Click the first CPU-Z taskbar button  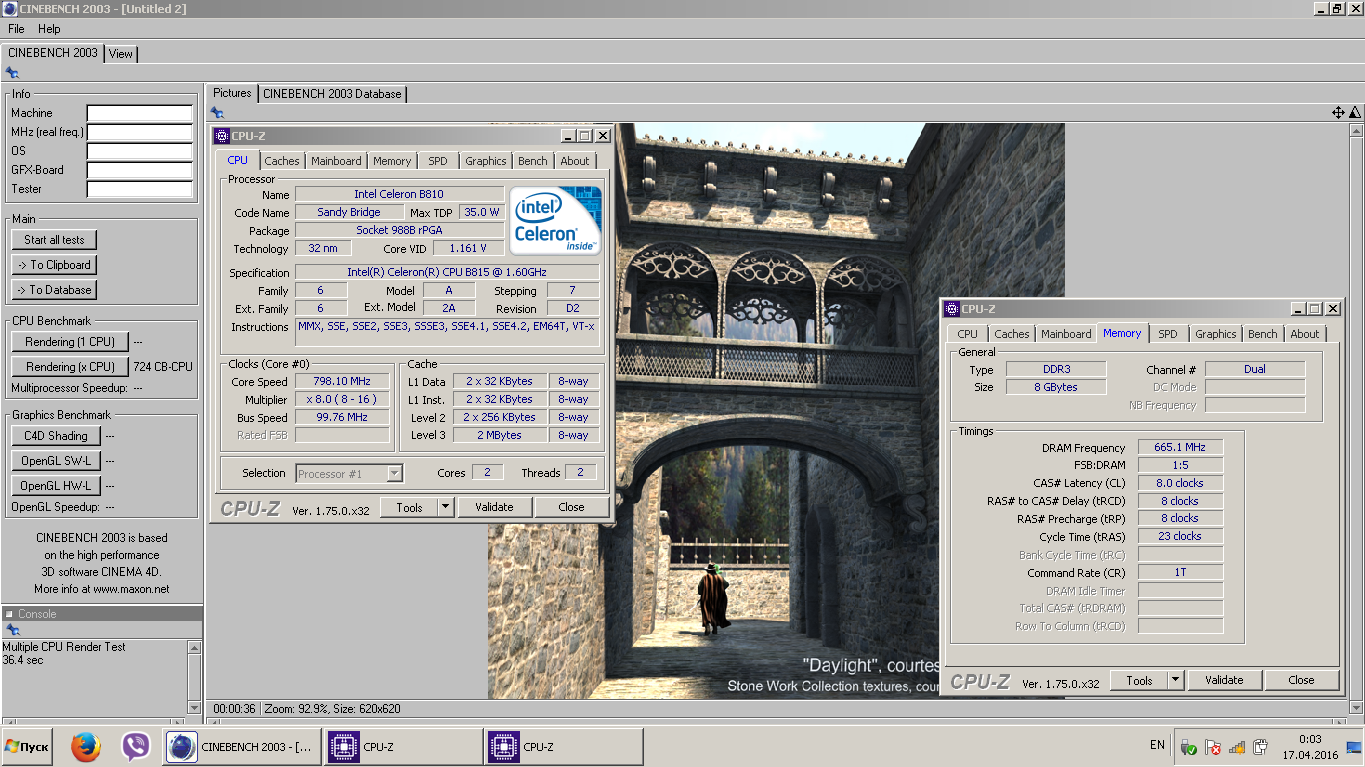coord(403,747)
